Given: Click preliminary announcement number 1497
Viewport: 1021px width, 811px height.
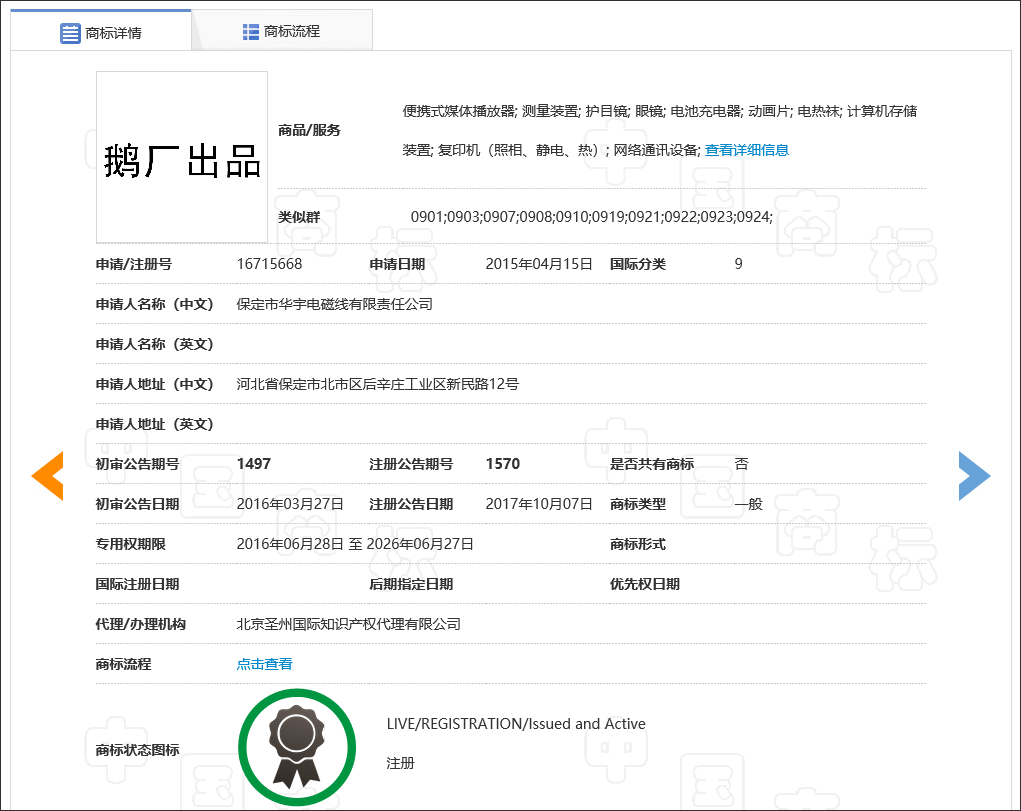Looking at the screenshot, I should click(x=254, y=464).
